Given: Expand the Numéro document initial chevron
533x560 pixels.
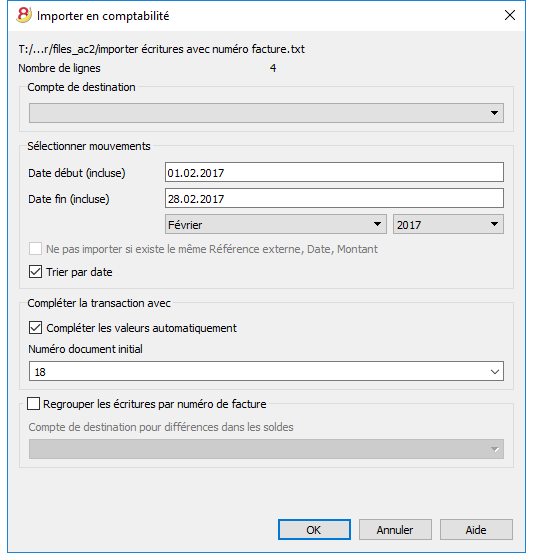Looking at the screenshot, I should [495, 371].
